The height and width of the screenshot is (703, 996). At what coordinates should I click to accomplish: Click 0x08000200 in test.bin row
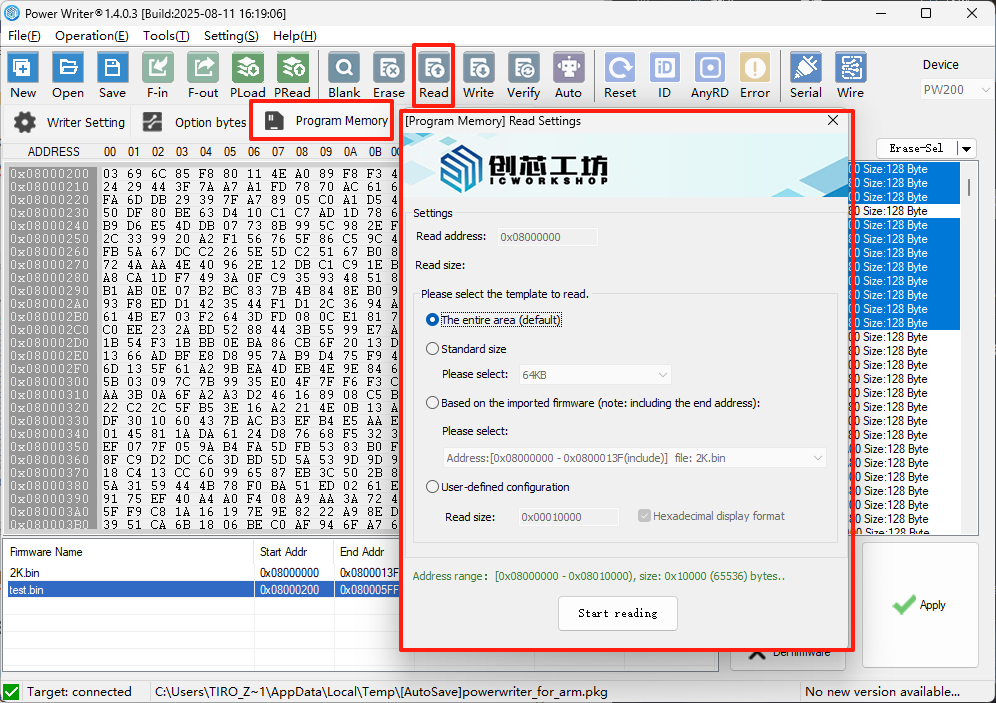click(289, 590)
